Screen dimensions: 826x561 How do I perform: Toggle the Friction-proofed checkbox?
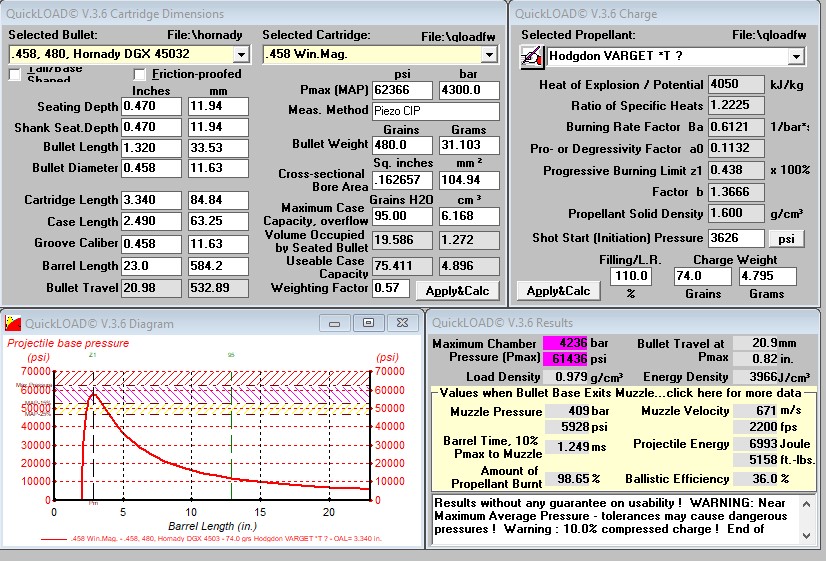(141, 74)
